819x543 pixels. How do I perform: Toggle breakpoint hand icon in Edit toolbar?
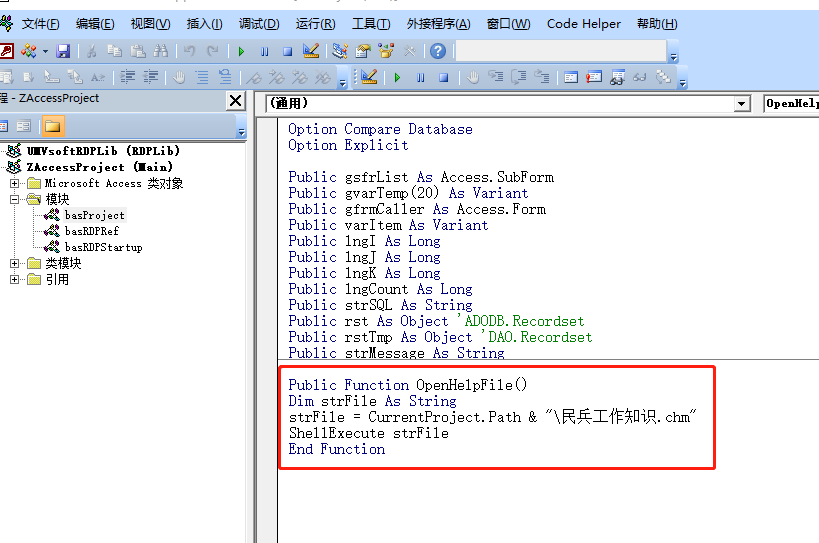tap(179, 78)
